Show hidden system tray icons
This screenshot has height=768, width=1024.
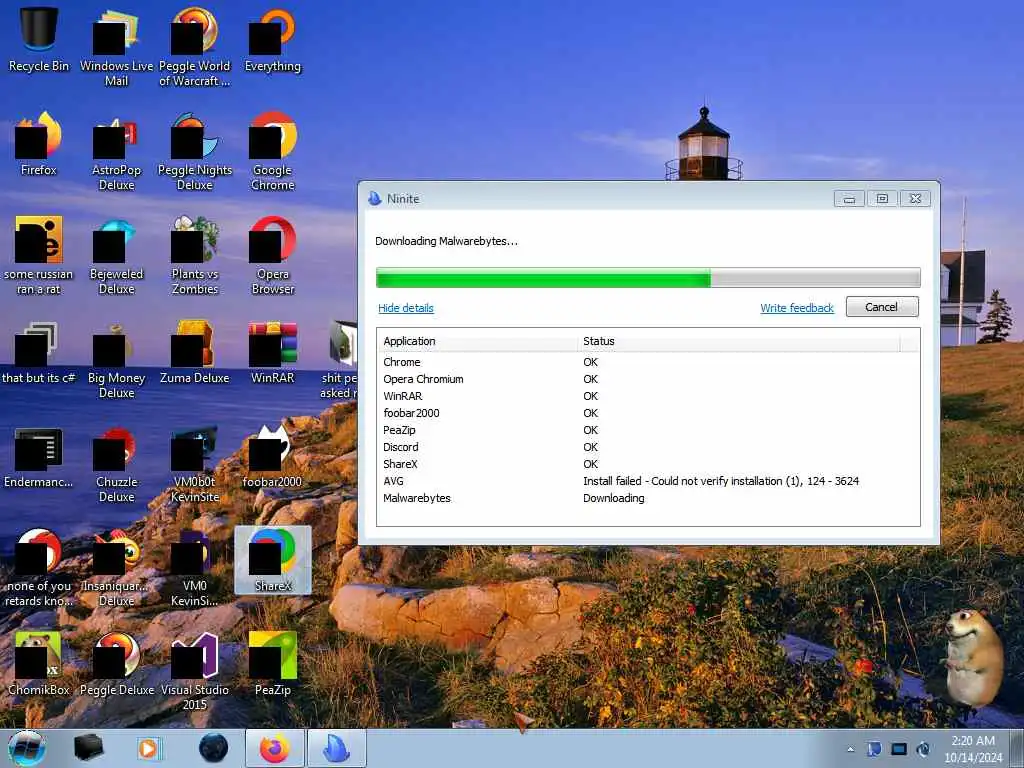click(x=850, y=749)
